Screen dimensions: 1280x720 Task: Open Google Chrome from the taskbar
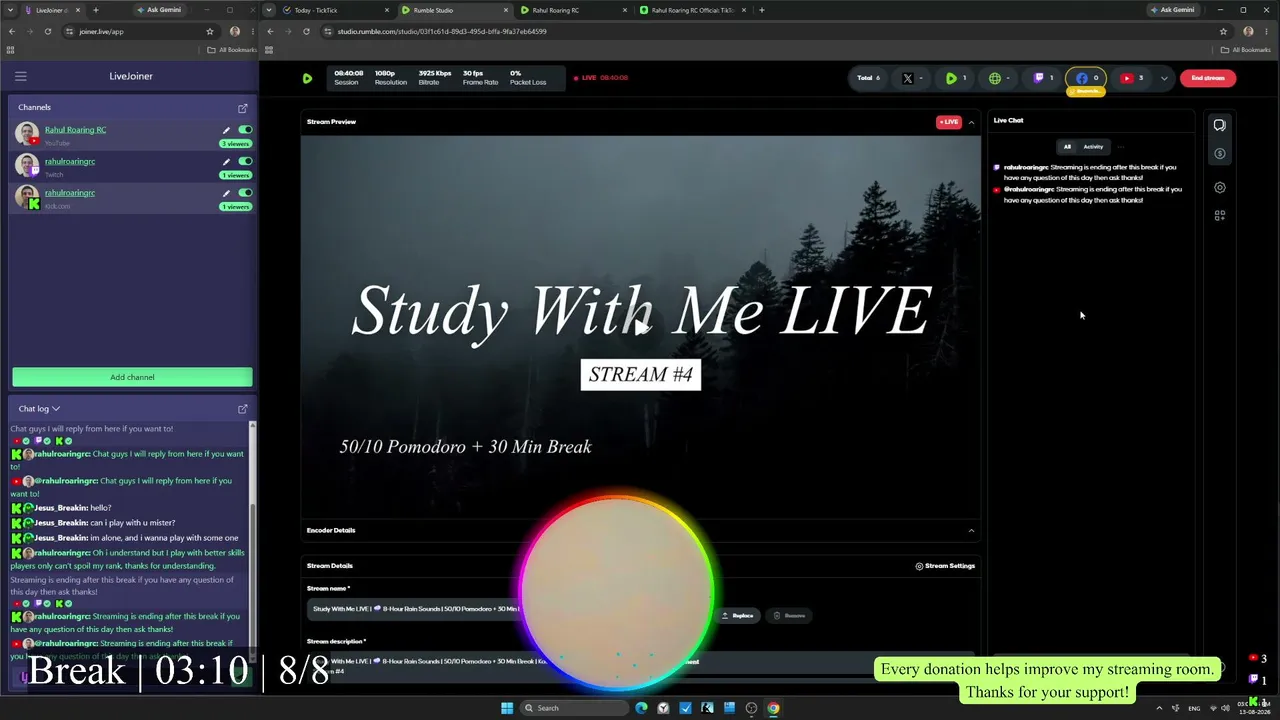pos(773,708)
